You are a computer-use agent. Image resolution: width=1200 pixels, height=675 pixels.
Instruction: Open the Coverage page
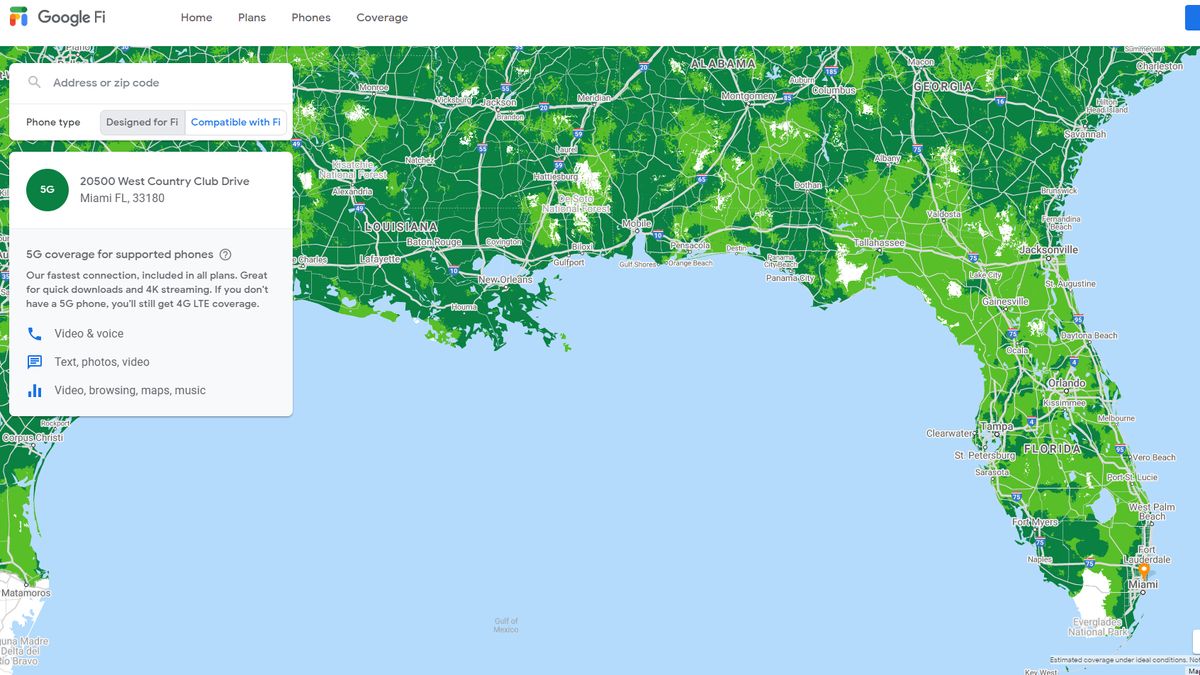[x=382, y=18]
